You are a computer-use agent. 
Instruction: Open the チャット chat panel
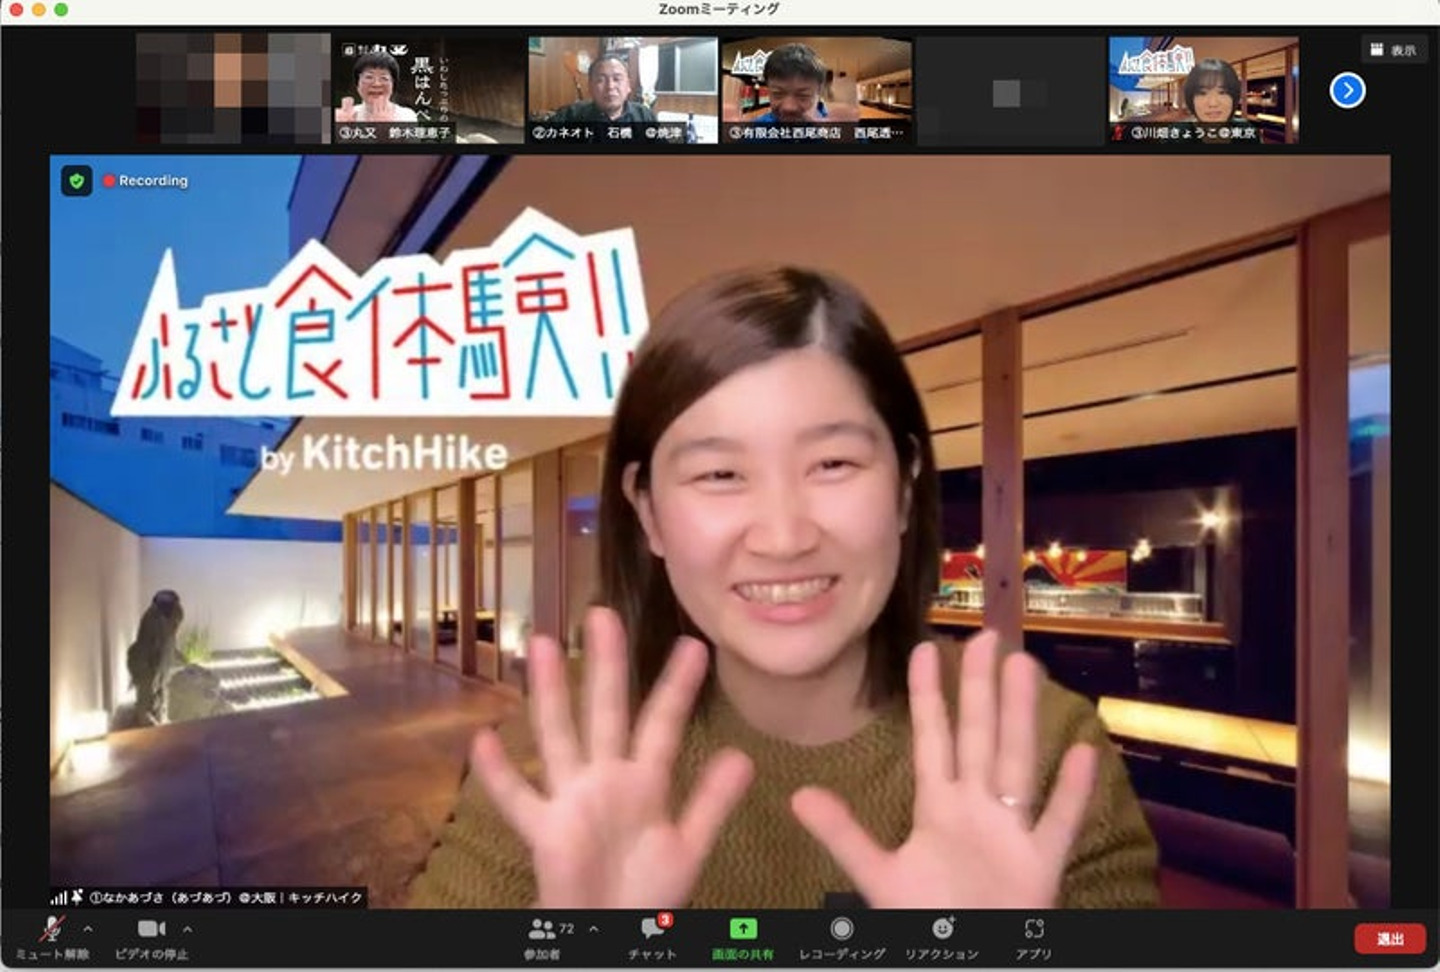(x=652, y=937)
